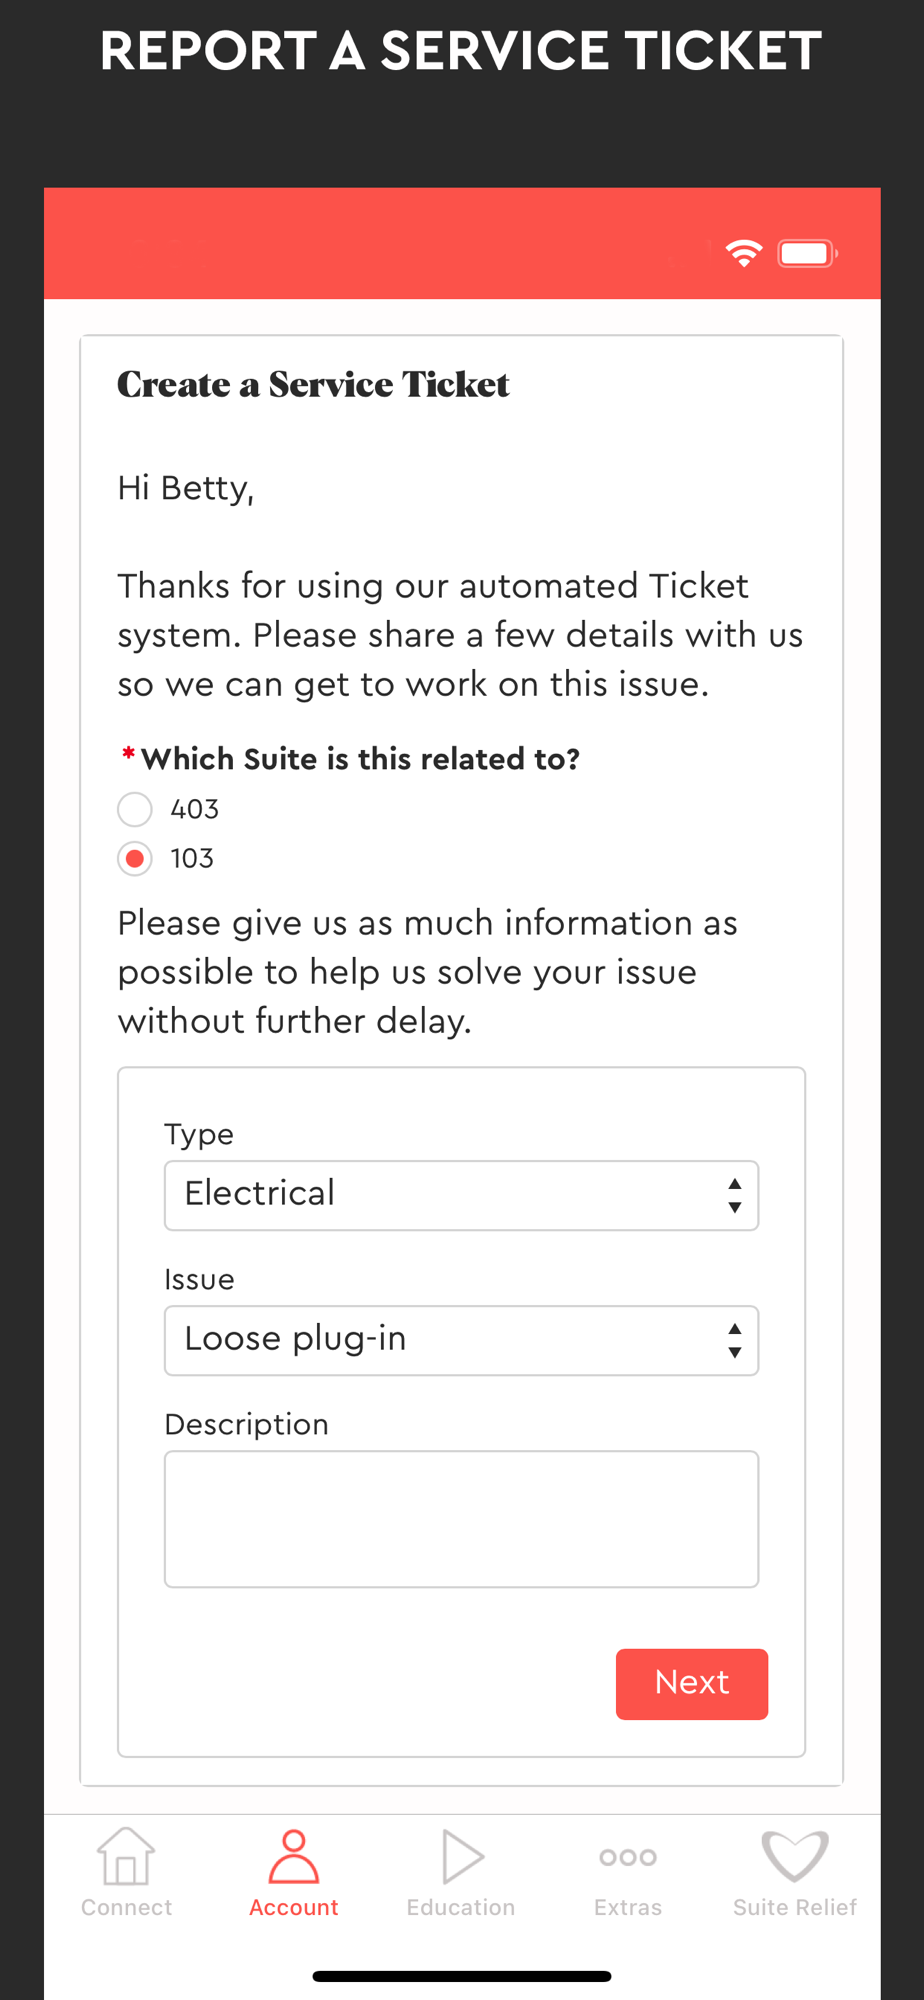Switch to the Extras tab label
This screenshot has height=2000, width=924.
(628, 1907)
